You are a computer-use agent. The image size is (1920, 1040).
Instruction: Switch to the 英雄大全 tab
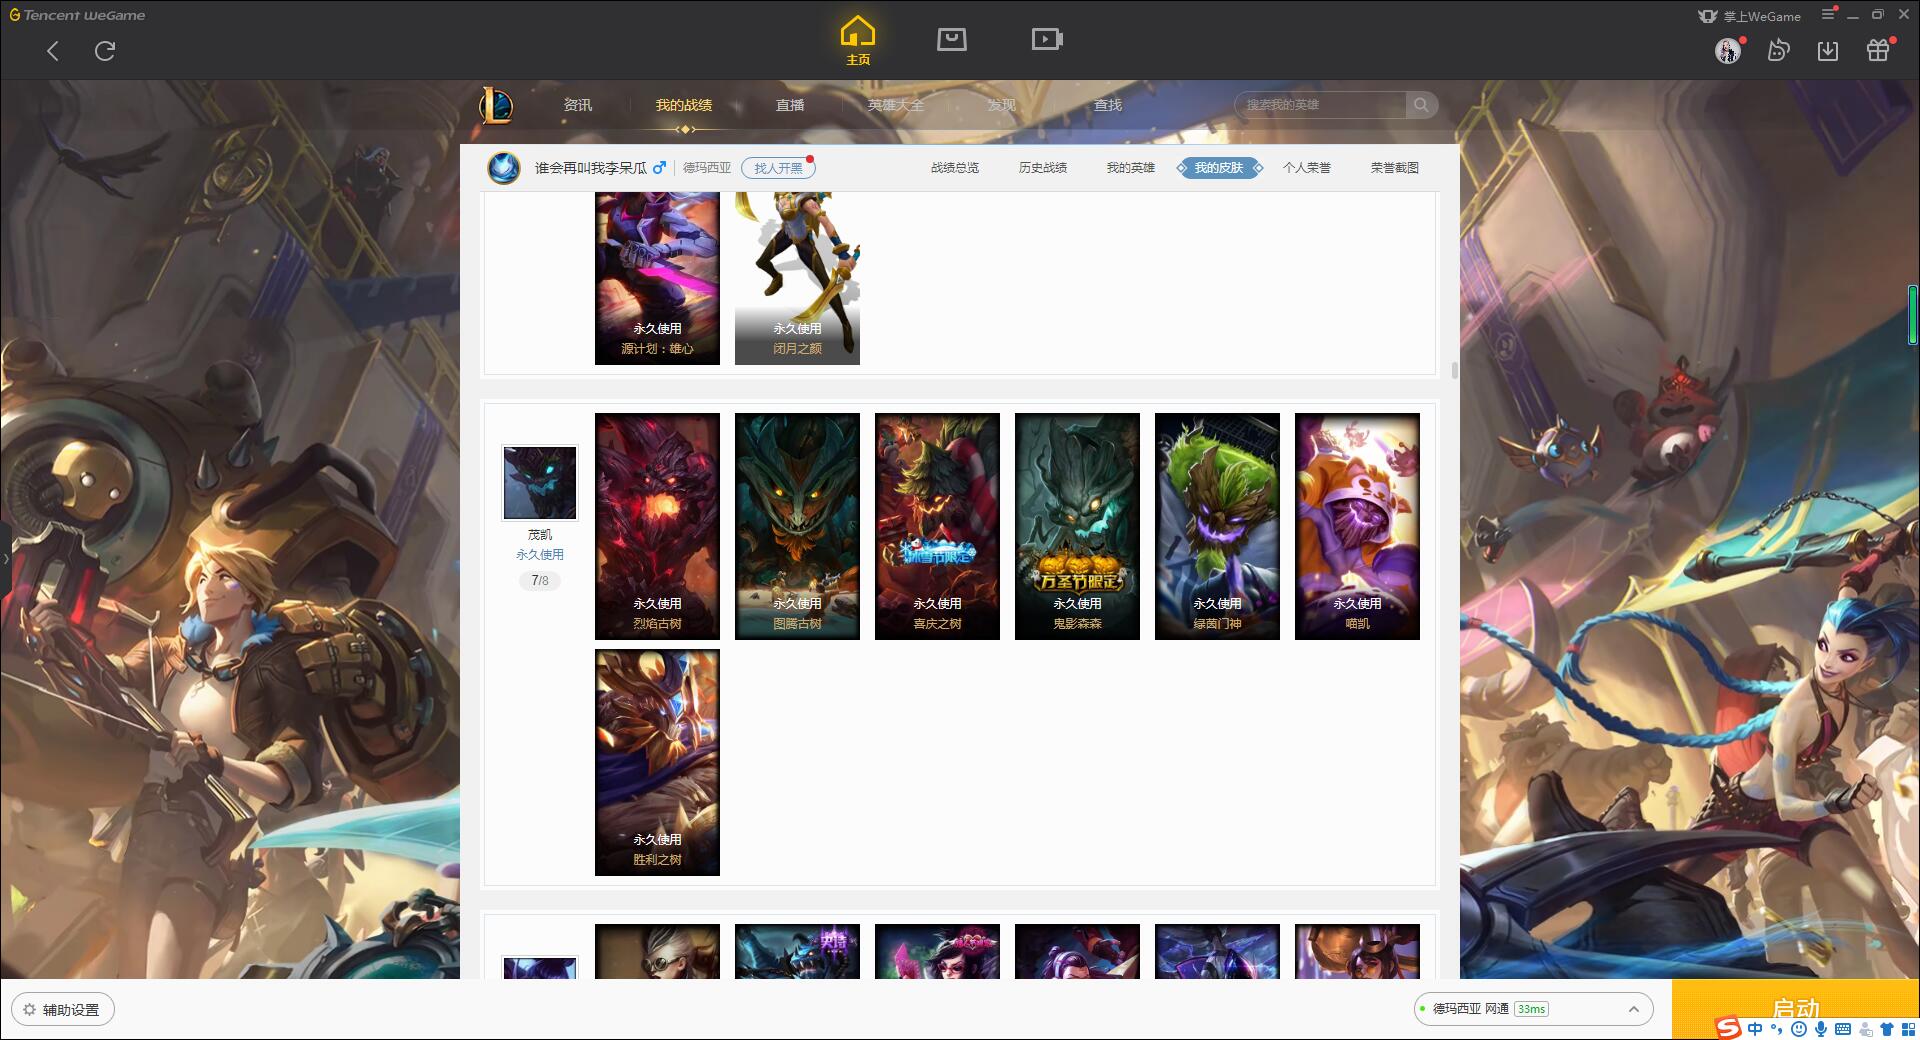[896, 105]
